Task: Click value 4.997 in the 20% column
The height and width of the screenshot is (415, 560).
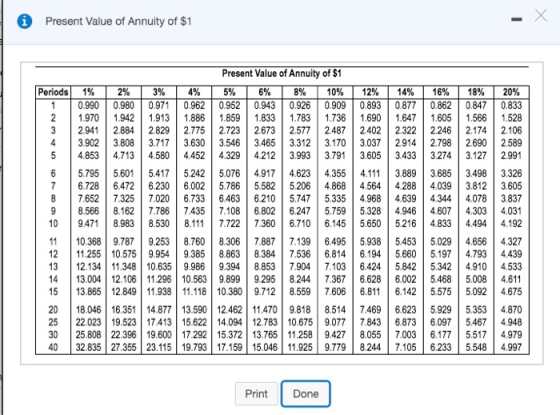Action: (x=511, y=347)
